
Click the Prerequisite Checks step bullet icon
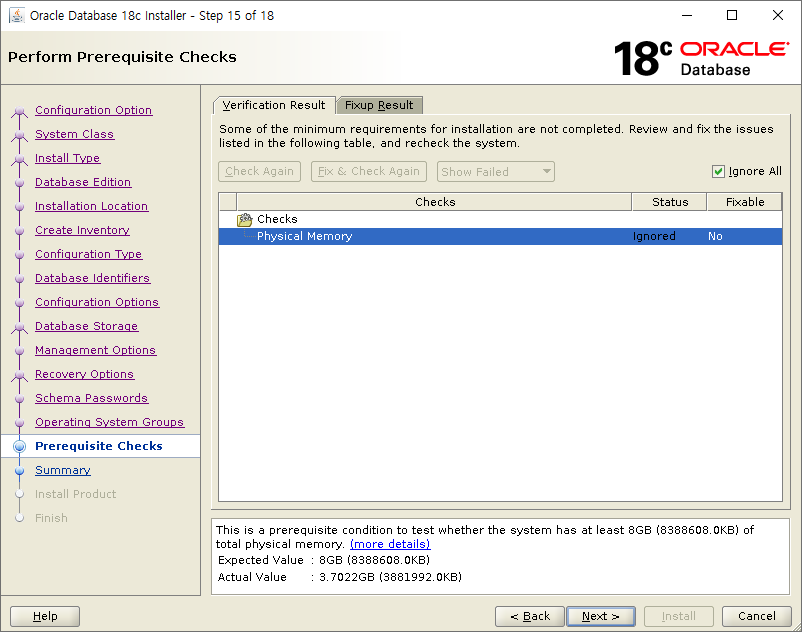pos(19,446)
